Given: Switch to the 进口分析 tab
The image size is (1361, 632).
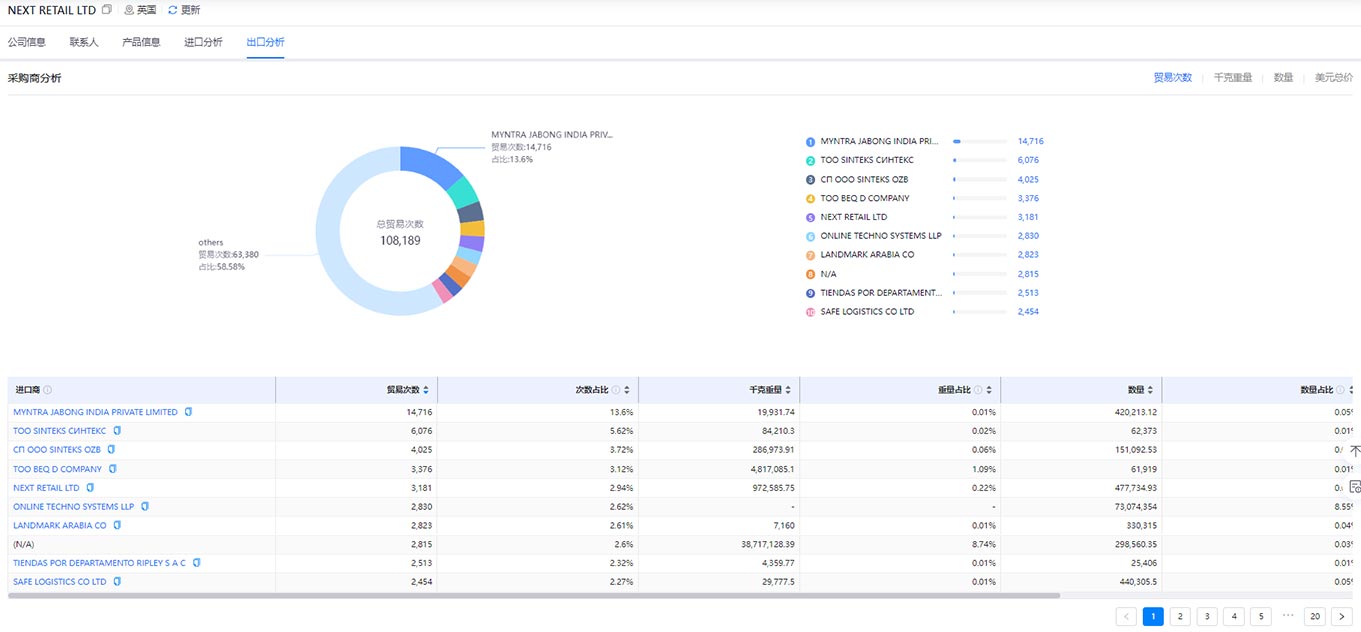Looking at the screenshot, I should point(203,42).
